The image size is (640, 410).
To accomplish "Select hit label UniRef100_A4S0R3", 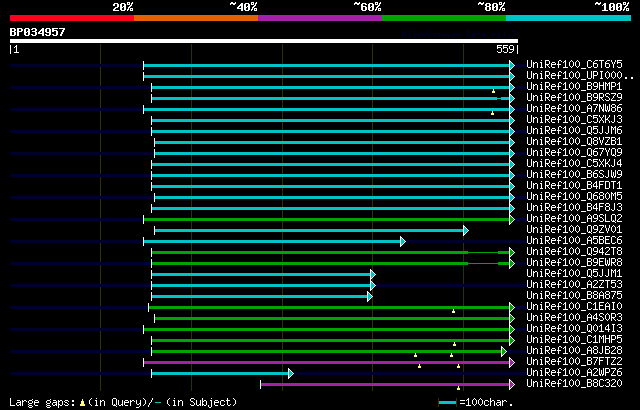I will pos(574,318).
